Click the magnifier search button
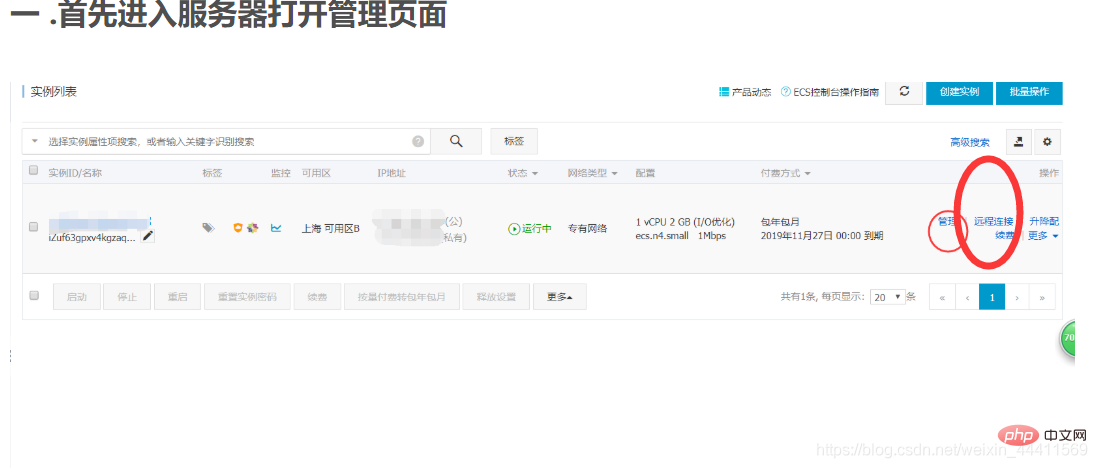This screenshot has height=468, width=1097. pyautogui.click(x=456, y=141)
